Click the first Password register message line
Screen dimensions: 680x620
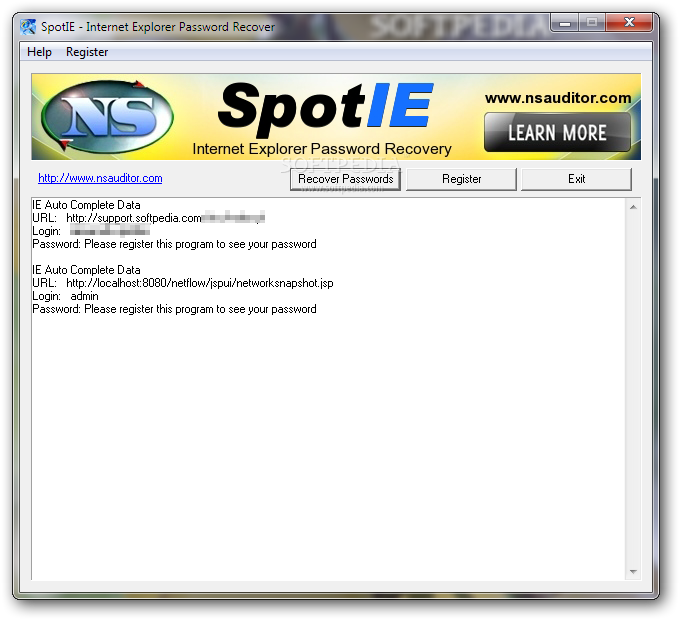[174, 244]
